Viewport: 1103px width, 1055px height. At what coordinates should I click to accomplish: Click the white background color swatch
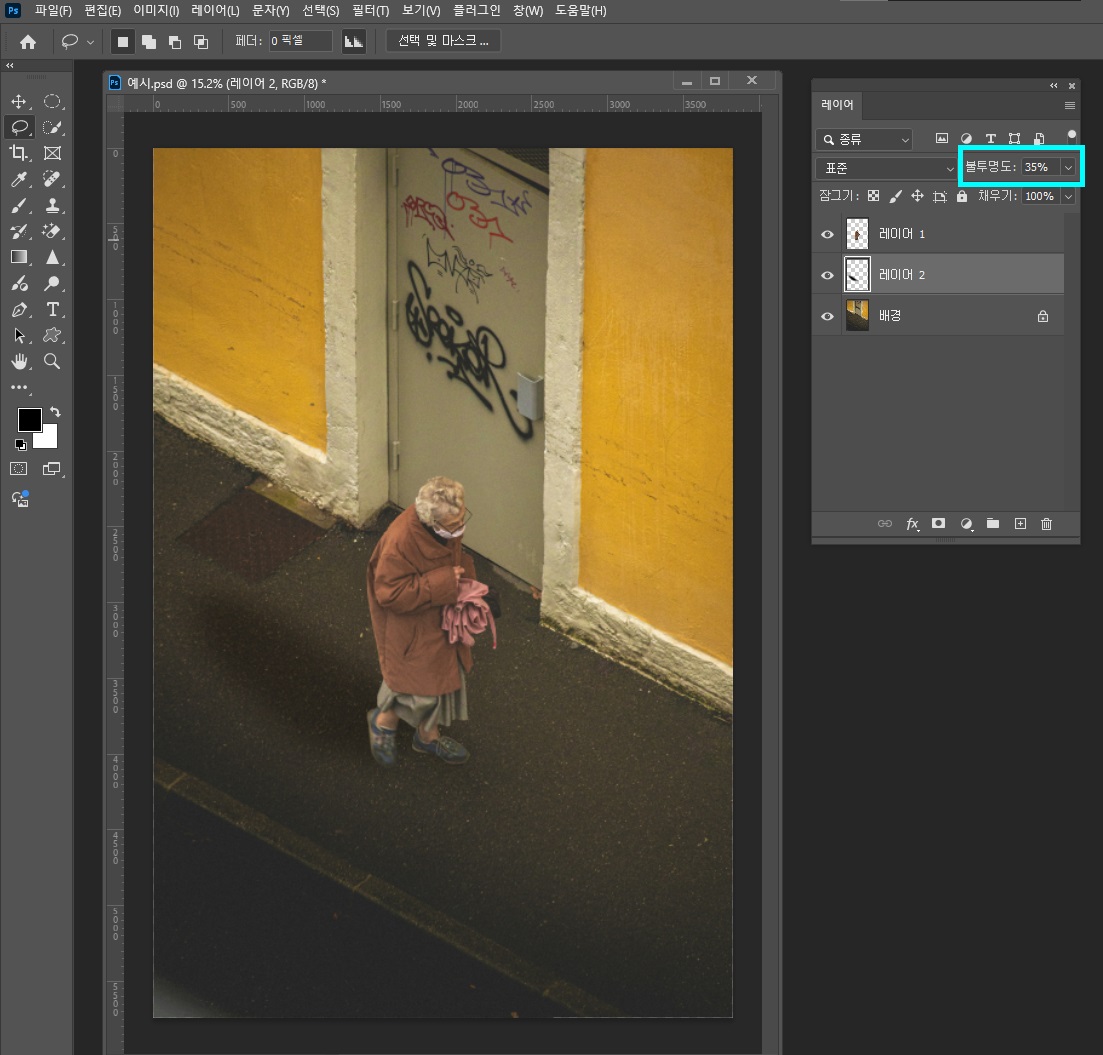[49, 440]
